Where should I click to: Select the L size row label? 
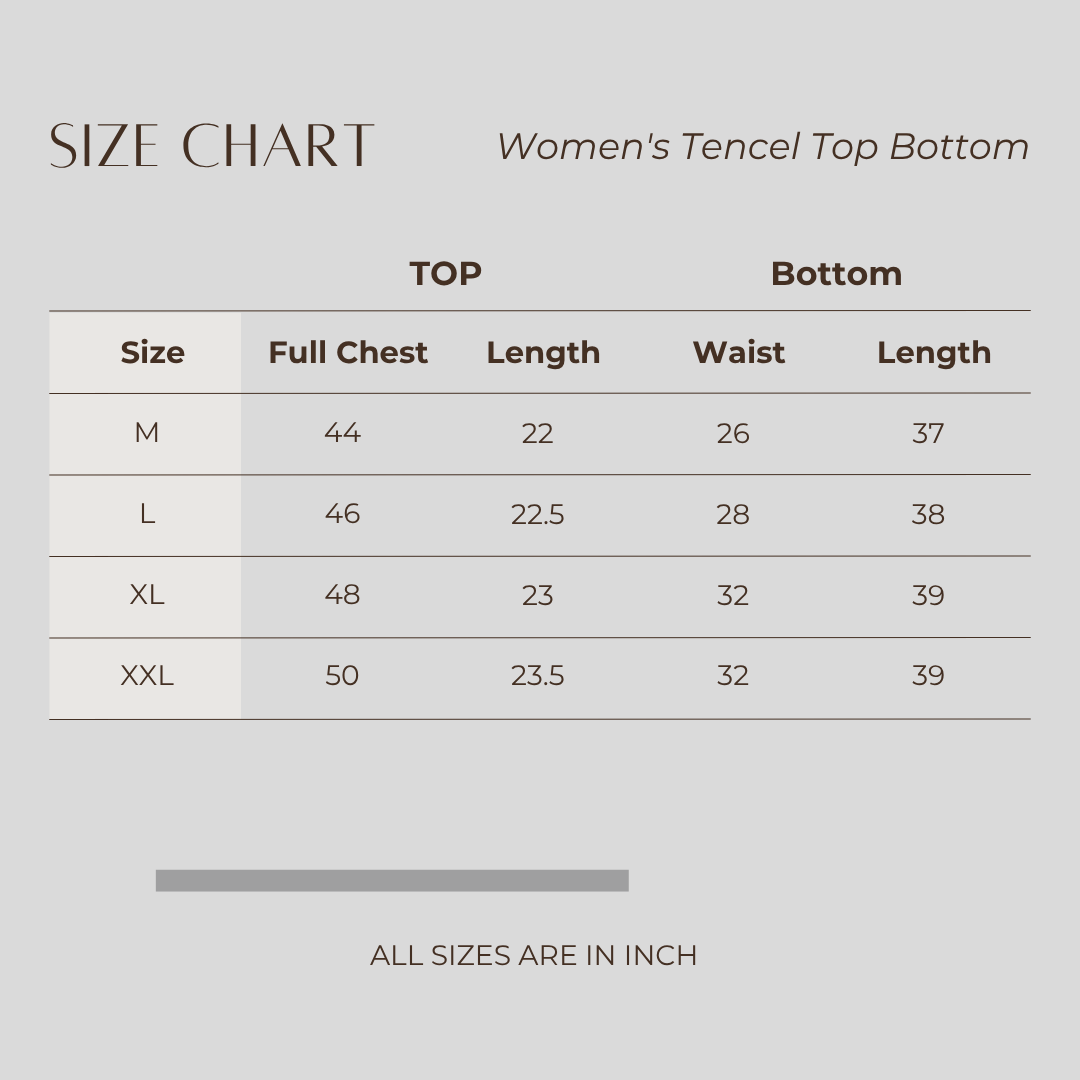point(147,514)
